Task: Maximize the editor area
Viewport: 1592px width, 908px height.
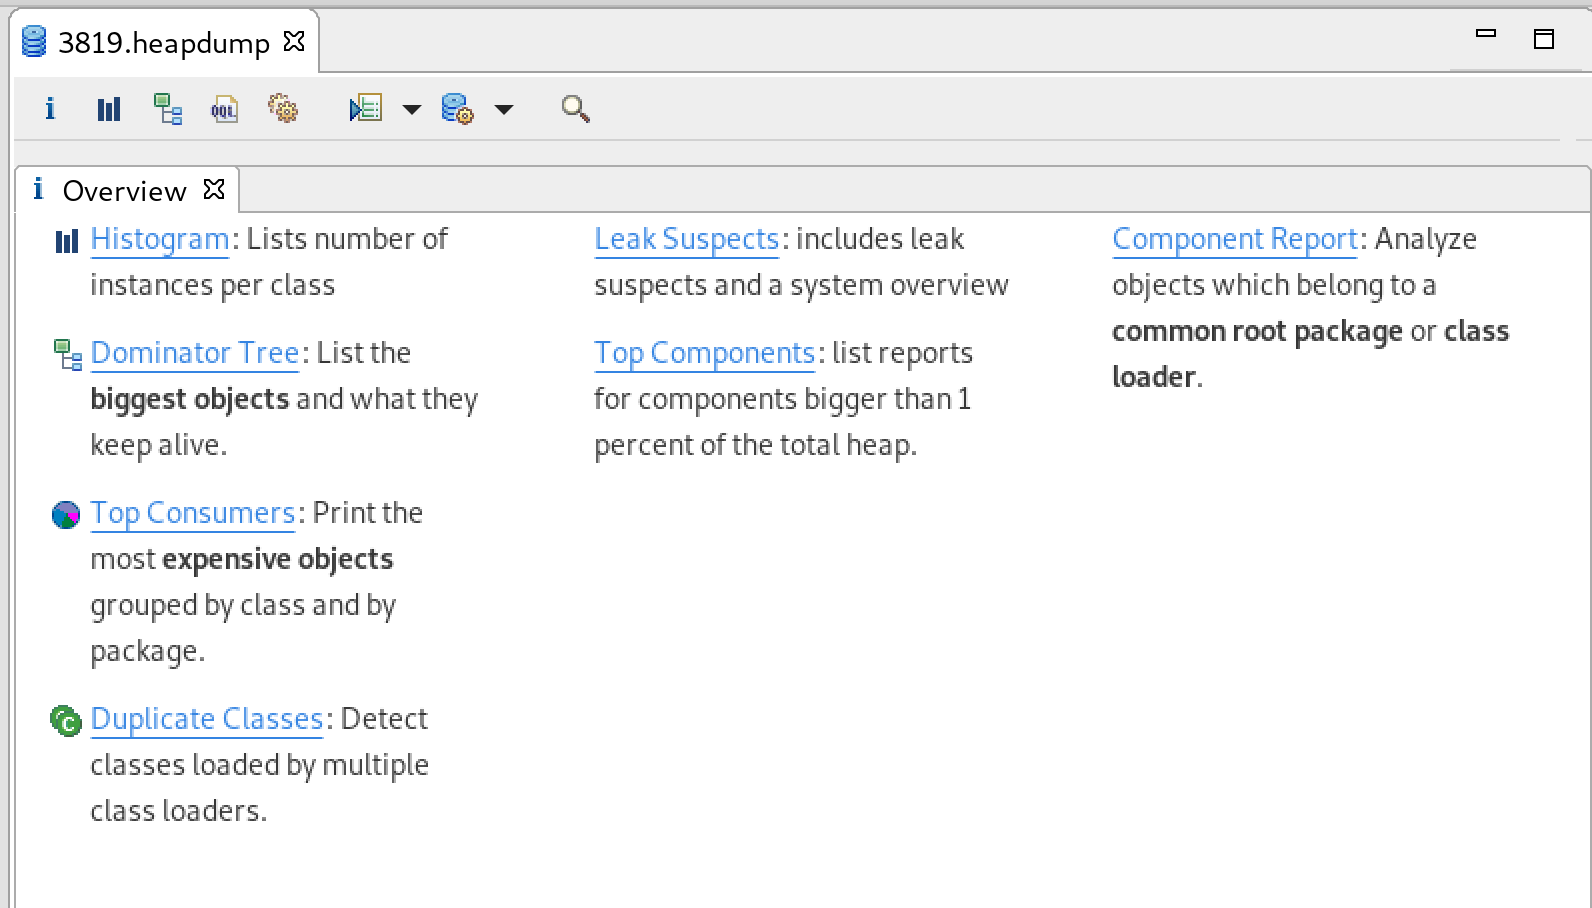Action: [x=1544, y=39]
